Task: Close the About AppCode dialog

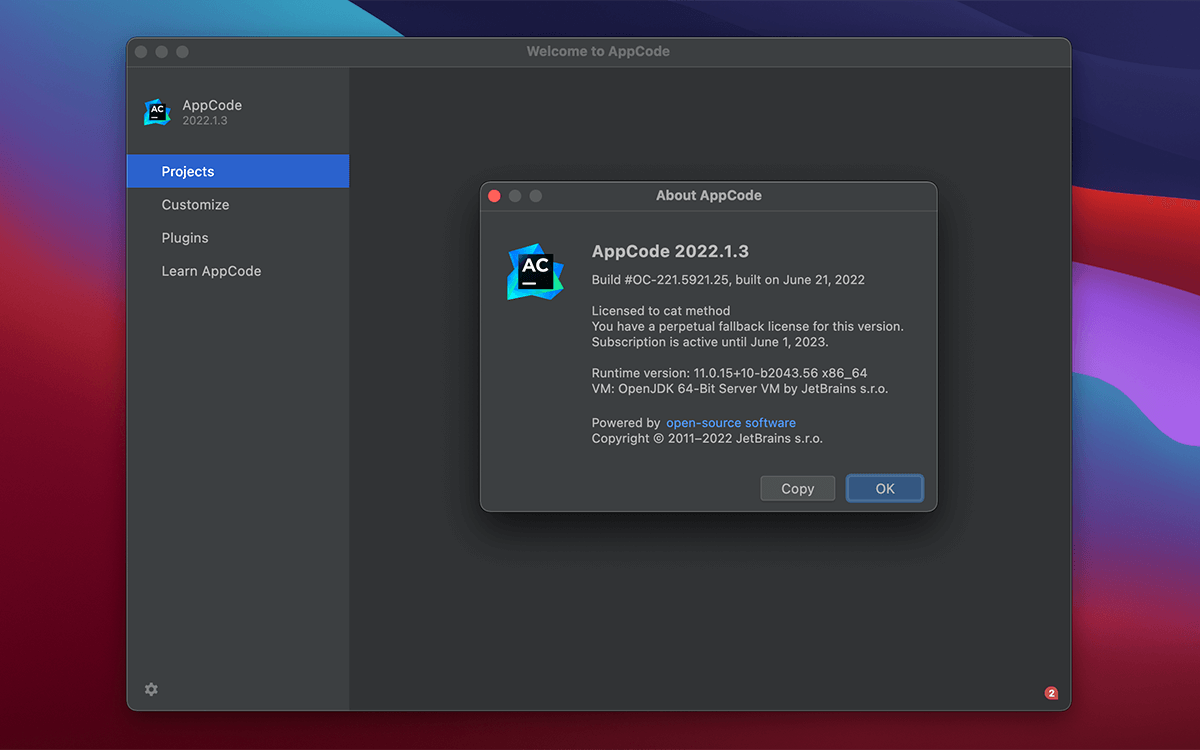Action: pos(494,196)
